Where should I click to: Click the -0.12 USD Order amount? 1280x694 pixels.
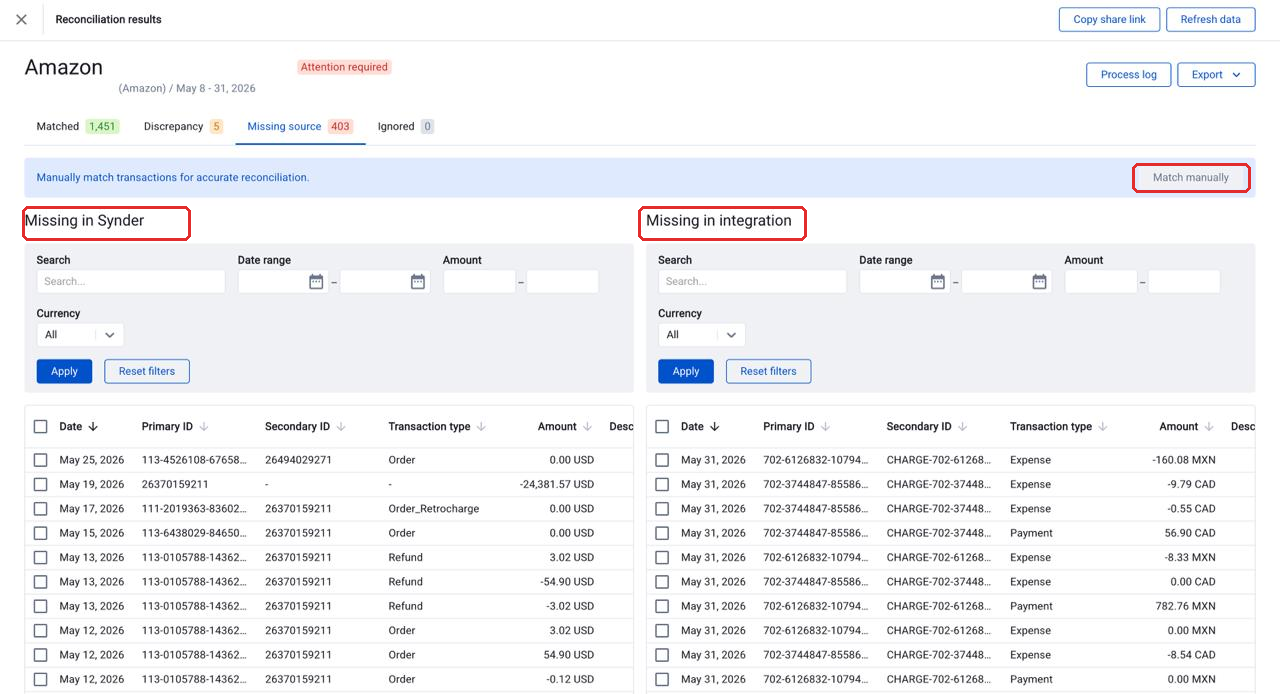[x=570, y=679]
